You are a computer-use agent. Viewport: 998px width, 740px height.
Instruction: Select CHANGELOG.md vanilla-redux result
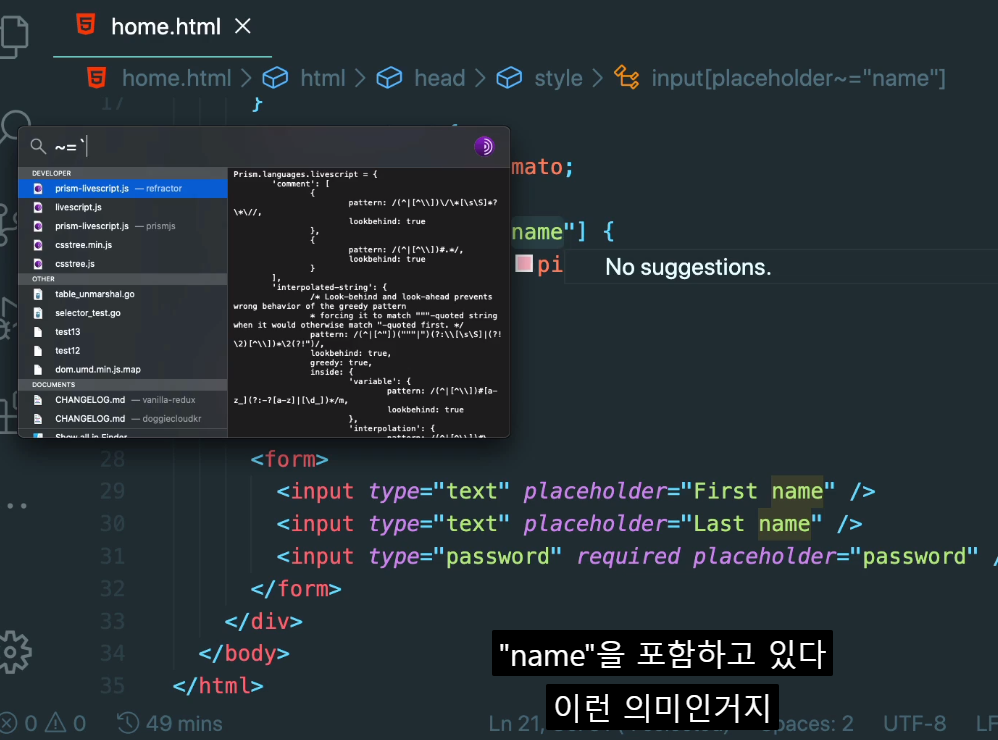pos(122,400)
